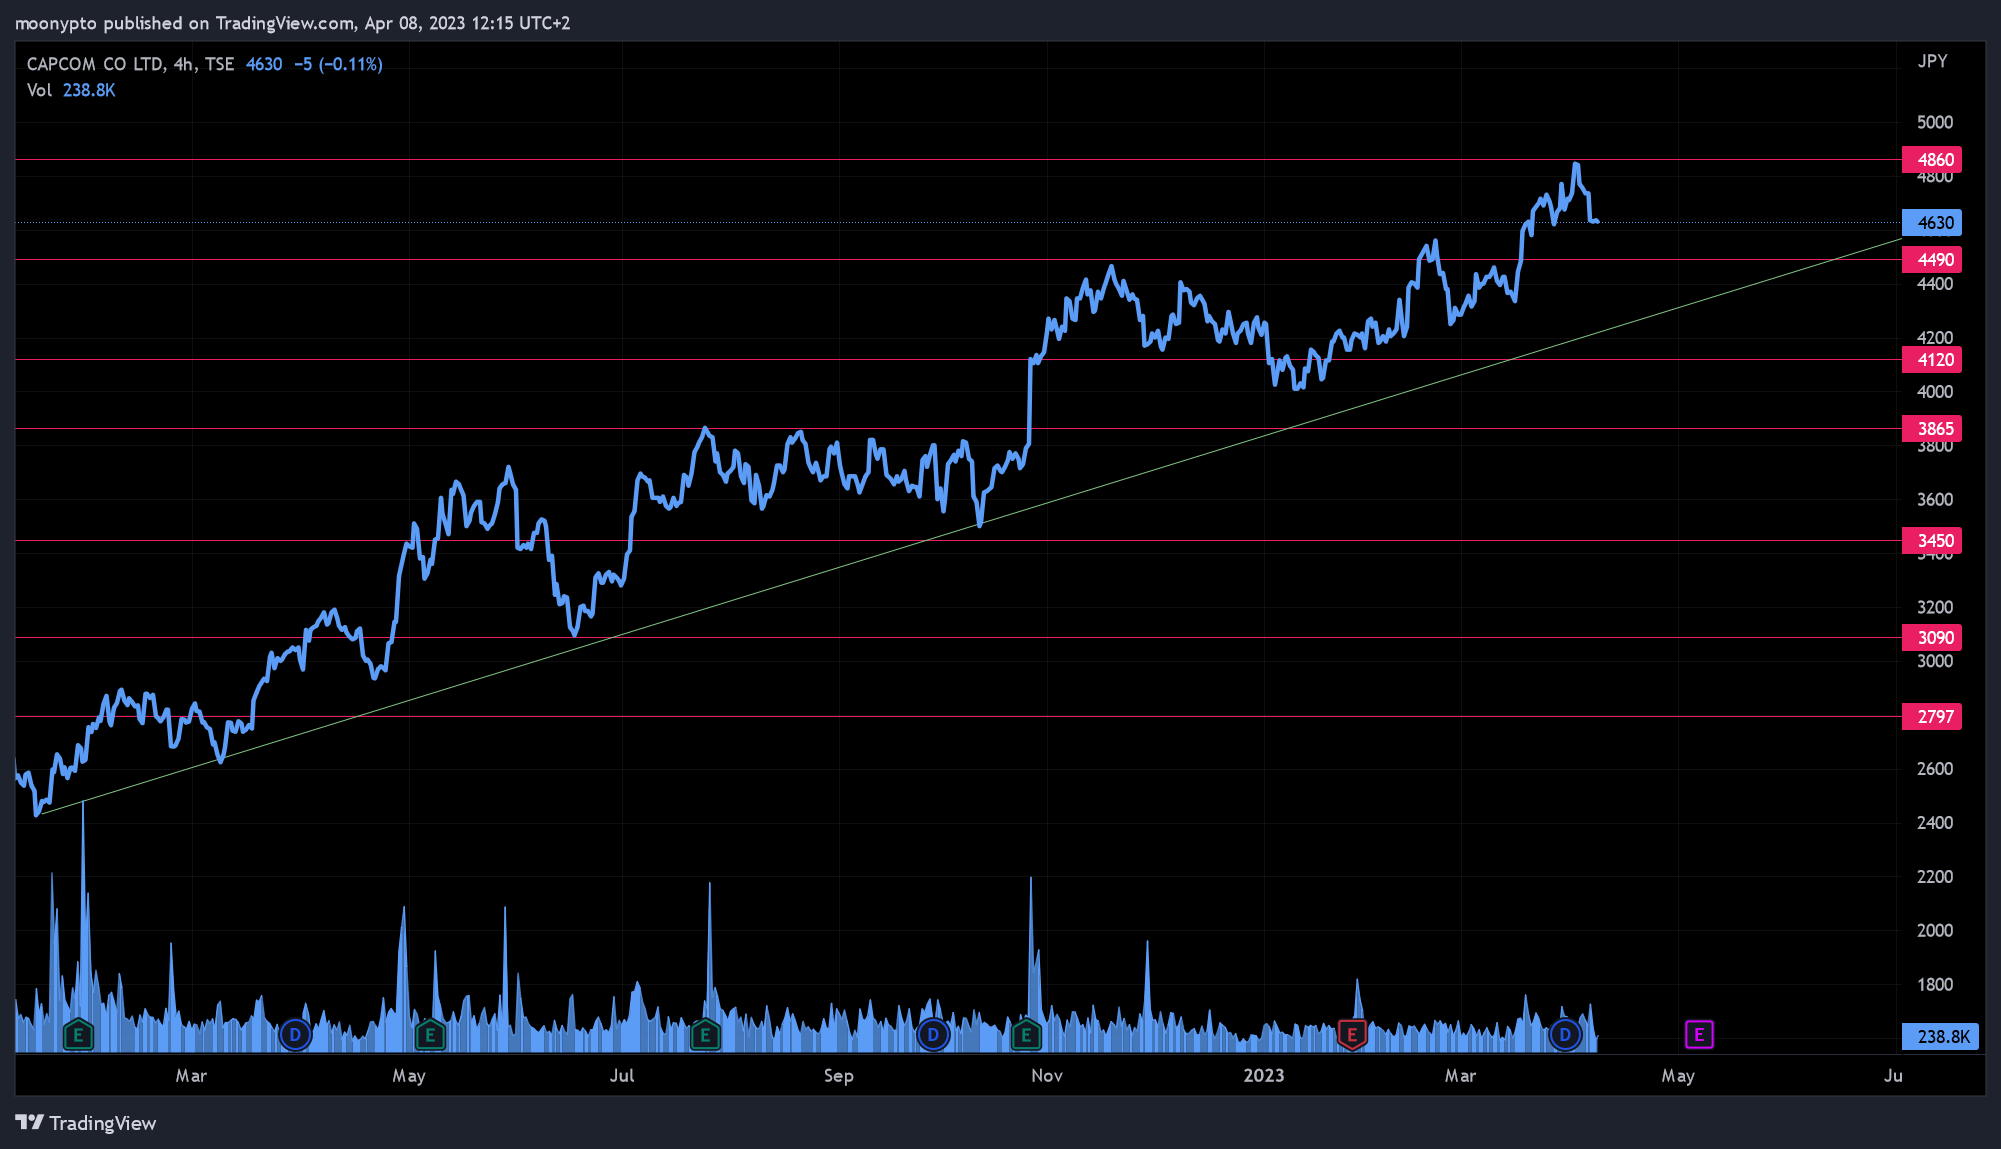Select the 3450 price level label
This screenshot has width=2001, height=1149.
(x=1931, y=541)
